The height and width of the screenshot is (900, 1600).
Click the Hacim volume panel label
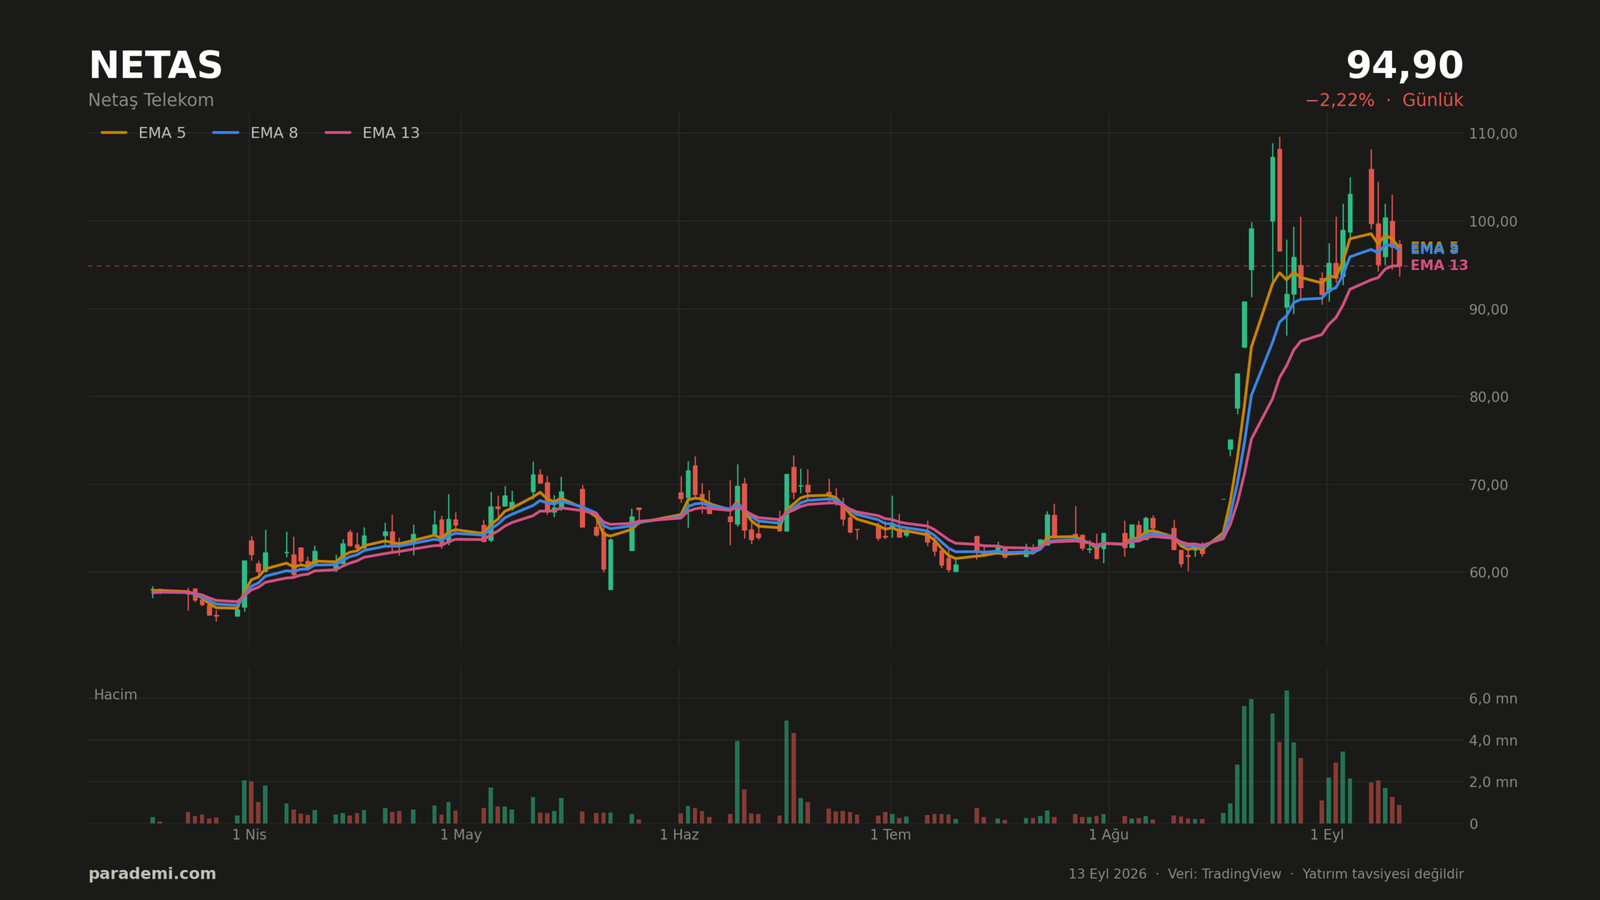116,695
